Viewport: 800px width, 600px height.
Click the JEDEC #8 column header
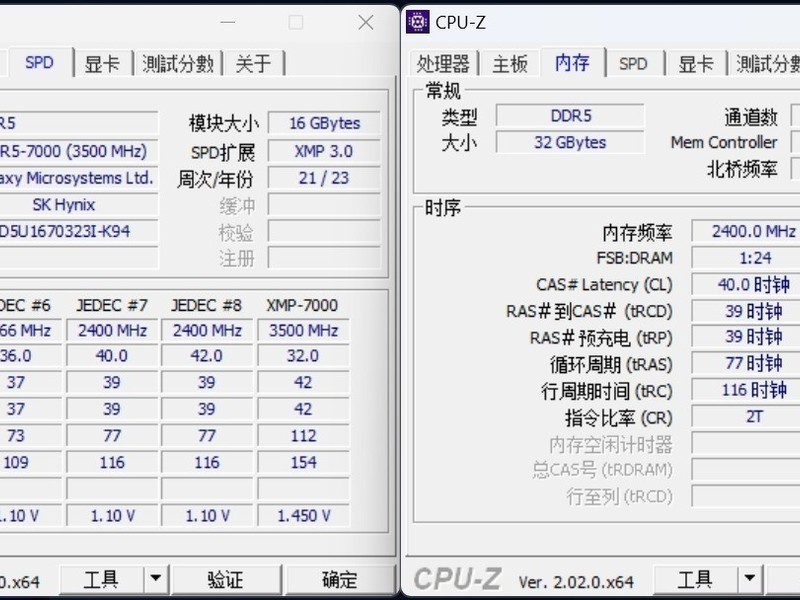pyautogui.click(x=207, y=305)
